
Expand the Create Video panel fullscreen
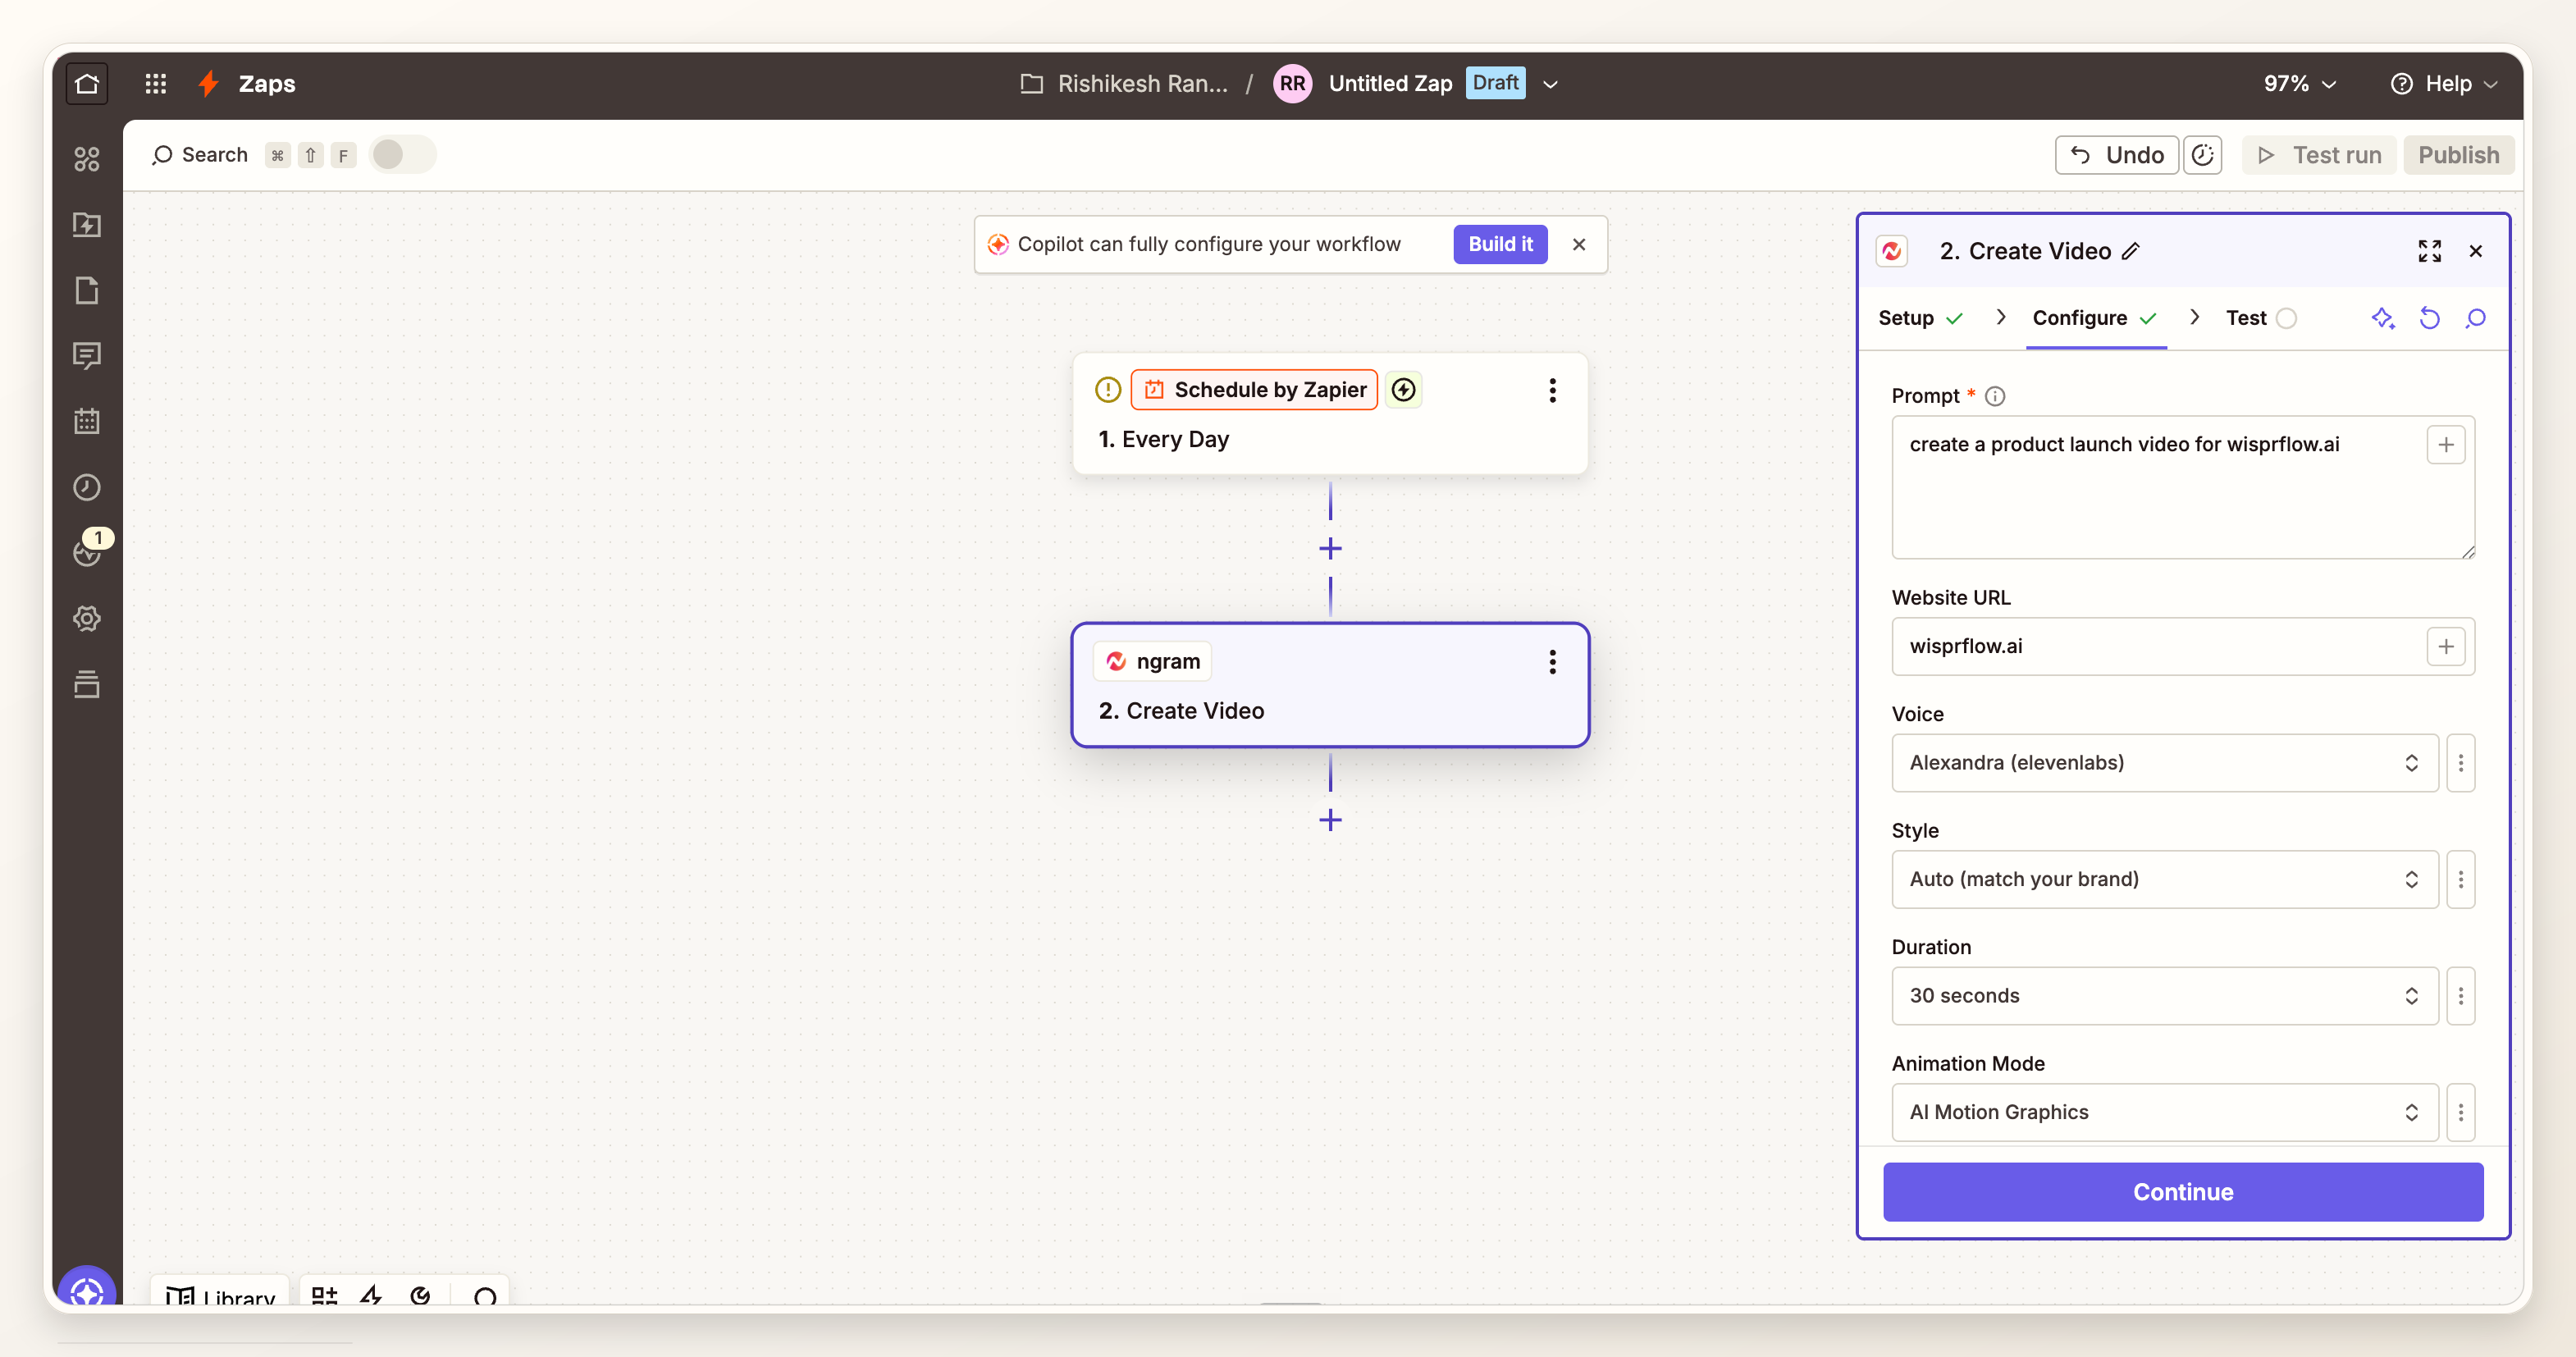click(2429, 251)
